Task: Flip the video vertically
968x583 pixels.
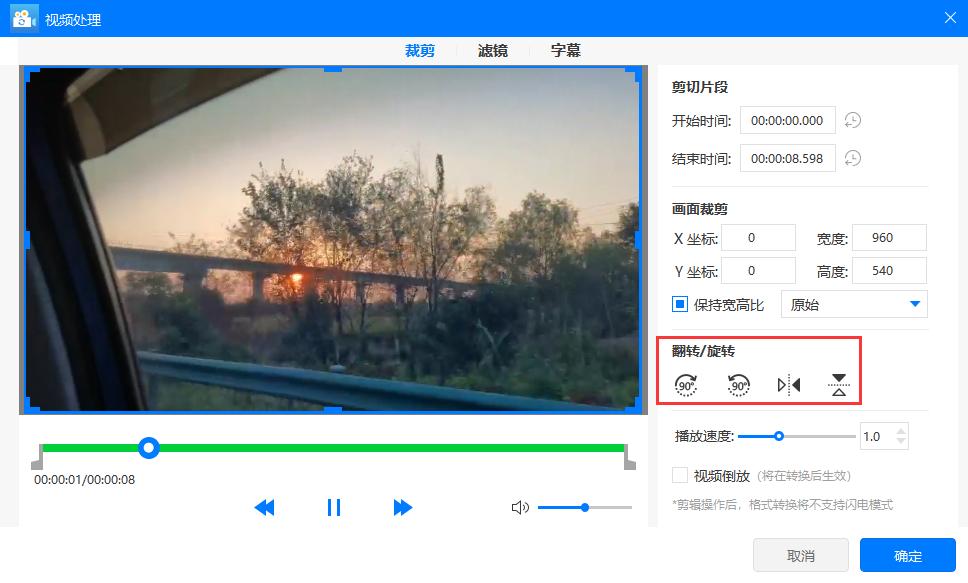Action: [x=837, y=384]
